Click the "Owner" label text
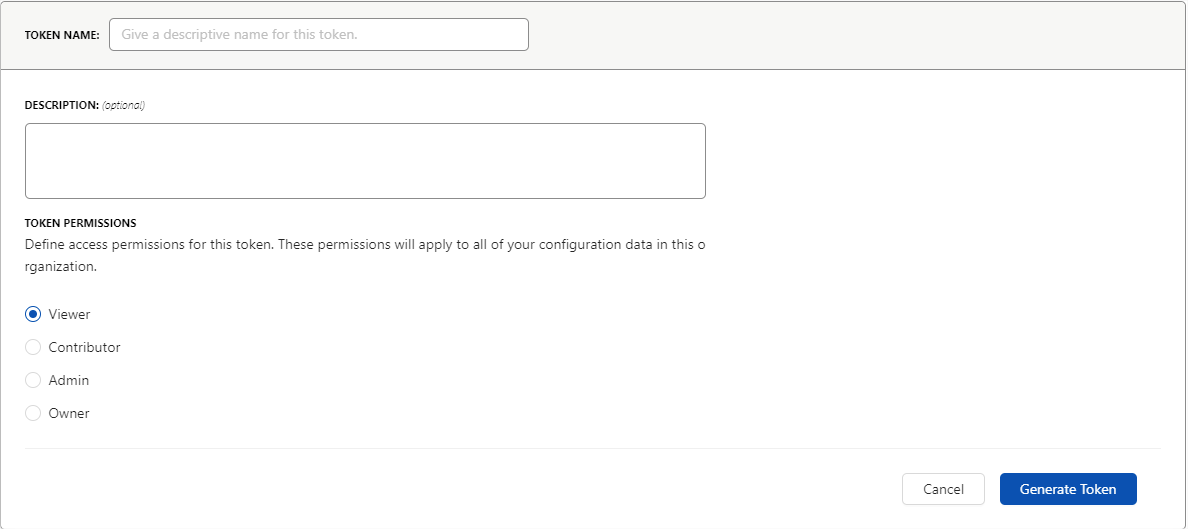The image size is (1188, 529). pyautogui.click(x=69, y=413)
